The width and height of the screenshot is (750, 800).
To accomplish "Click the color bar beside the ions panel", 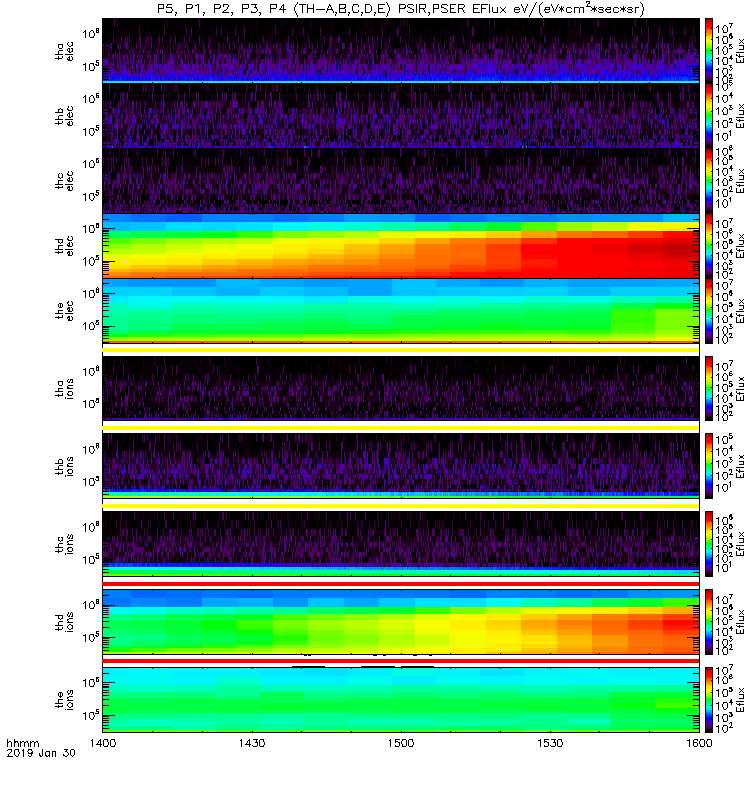I will [709, 699].
